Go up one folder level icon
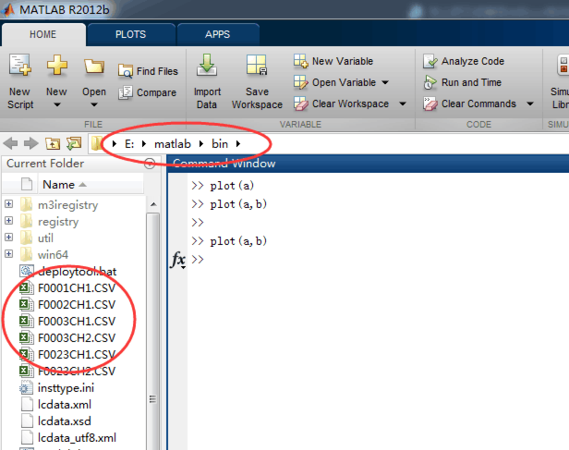Image resolution: width=569 pixels, height=450 pixels. point(53,144)
